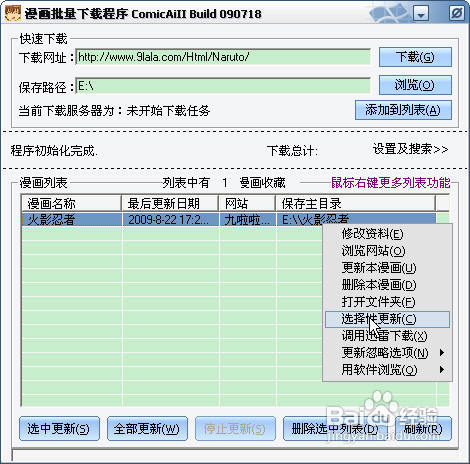Click the 浏览(O) browse path button
Viewport: 470px width, 464px height.
pos(415,85)
